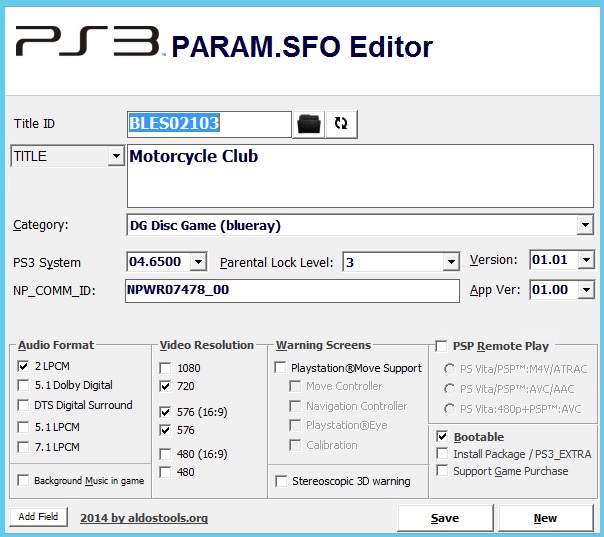Uncheck the 576 (16:9) resolution

pyautogui.click(x=165, y=412)
